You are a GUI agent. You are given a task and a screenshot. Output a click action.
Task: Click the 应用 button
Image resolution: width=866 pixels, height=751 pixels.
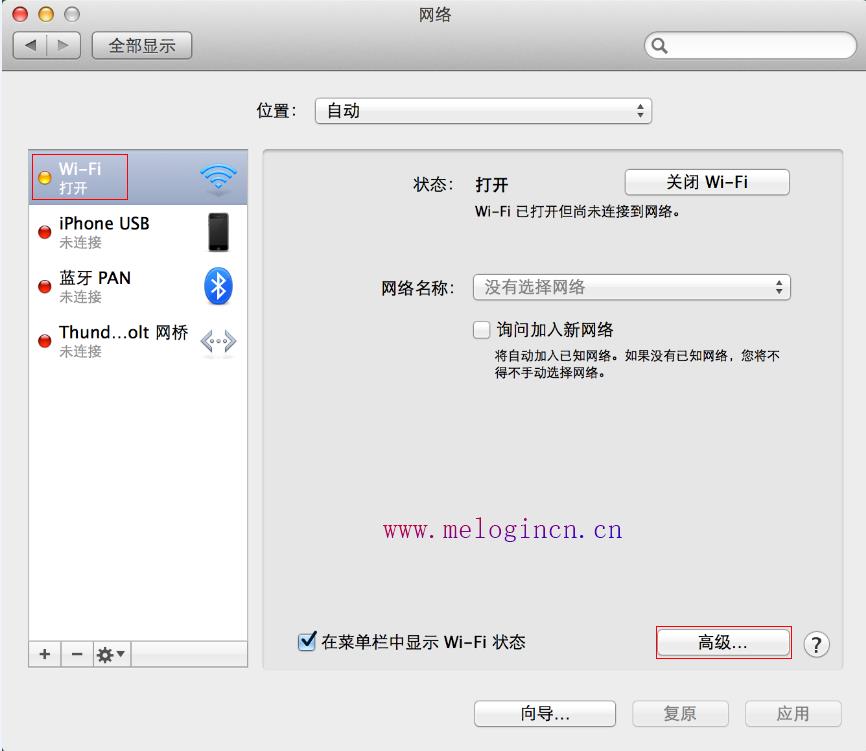(x=793, y=714)
